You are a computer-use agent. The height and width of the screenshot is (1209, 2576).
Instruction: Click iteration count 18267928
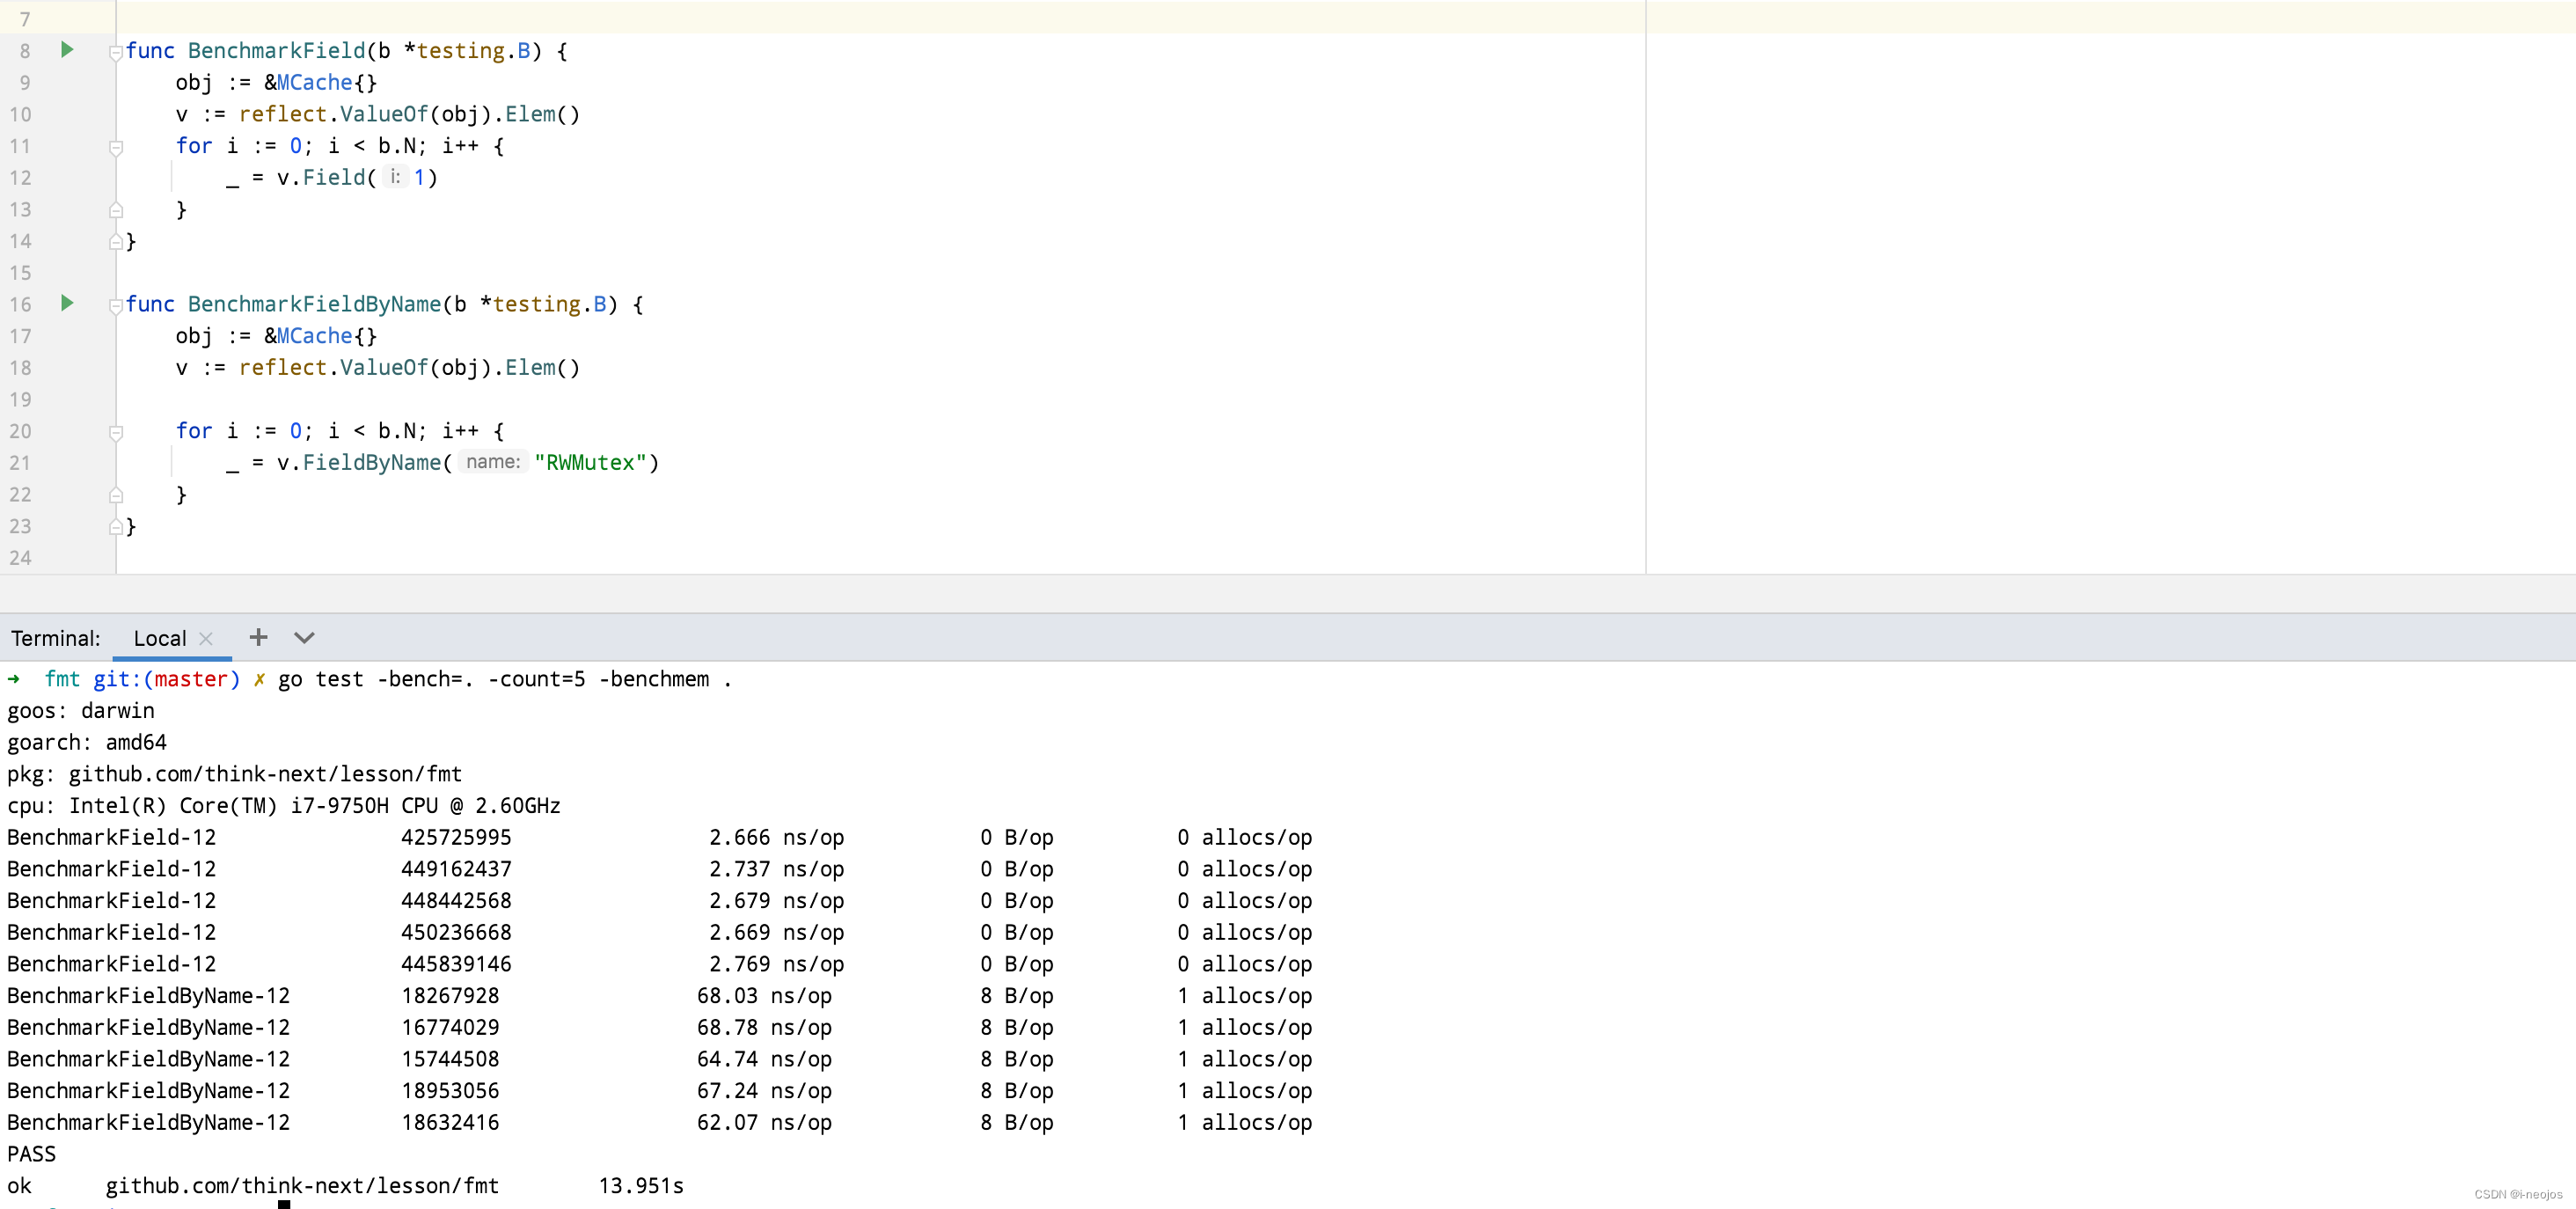coord(450,996)
